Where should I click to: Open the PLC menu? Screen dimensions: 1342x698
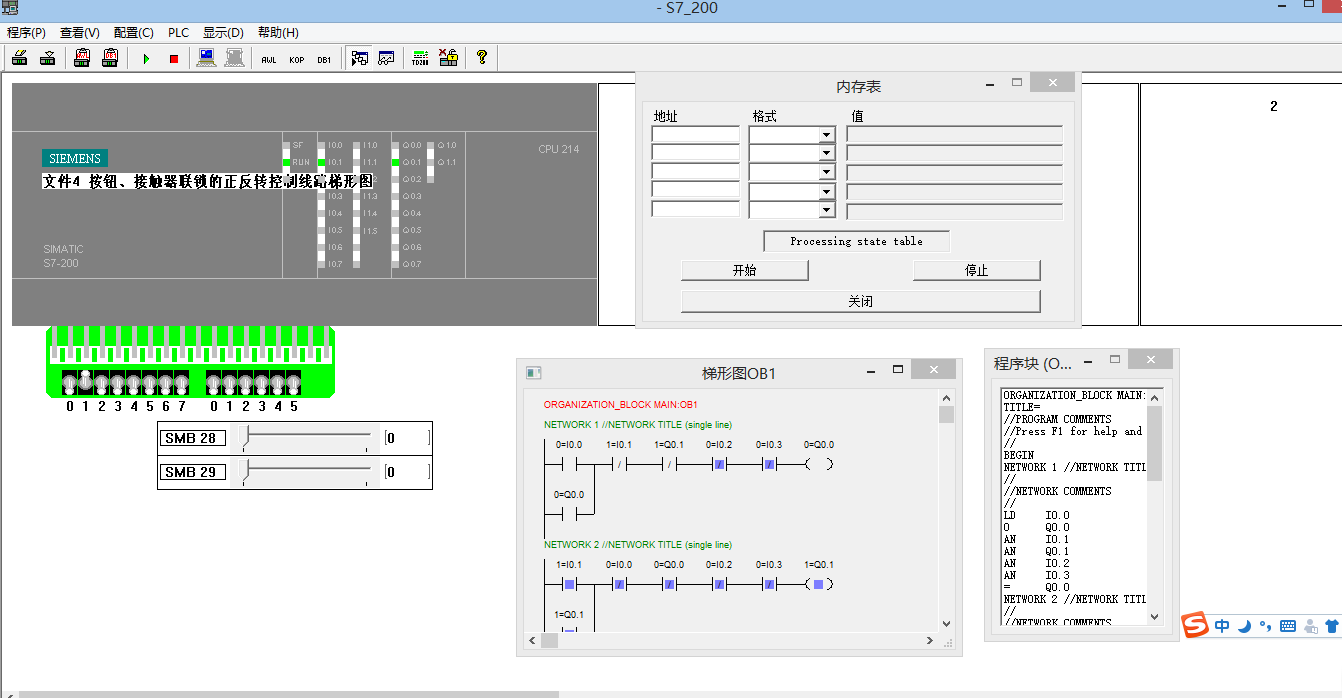[178, 33]
